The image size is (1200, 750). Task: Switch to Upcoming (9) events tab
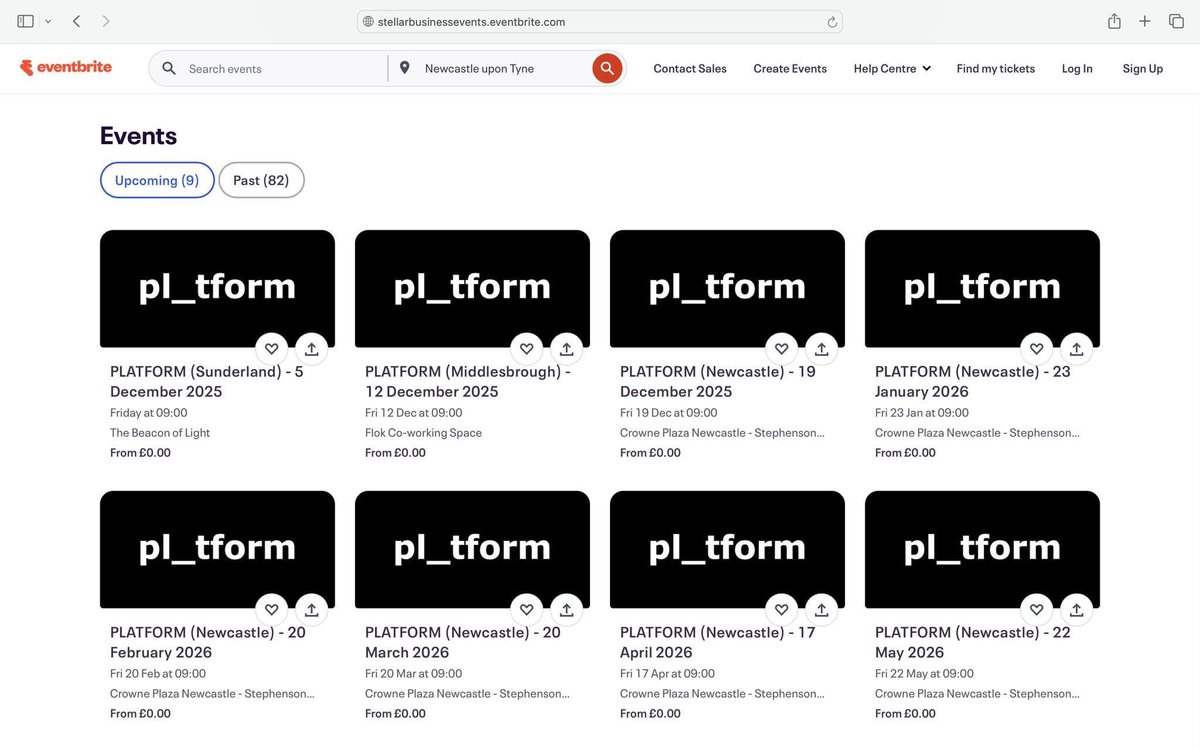[157, 180]
